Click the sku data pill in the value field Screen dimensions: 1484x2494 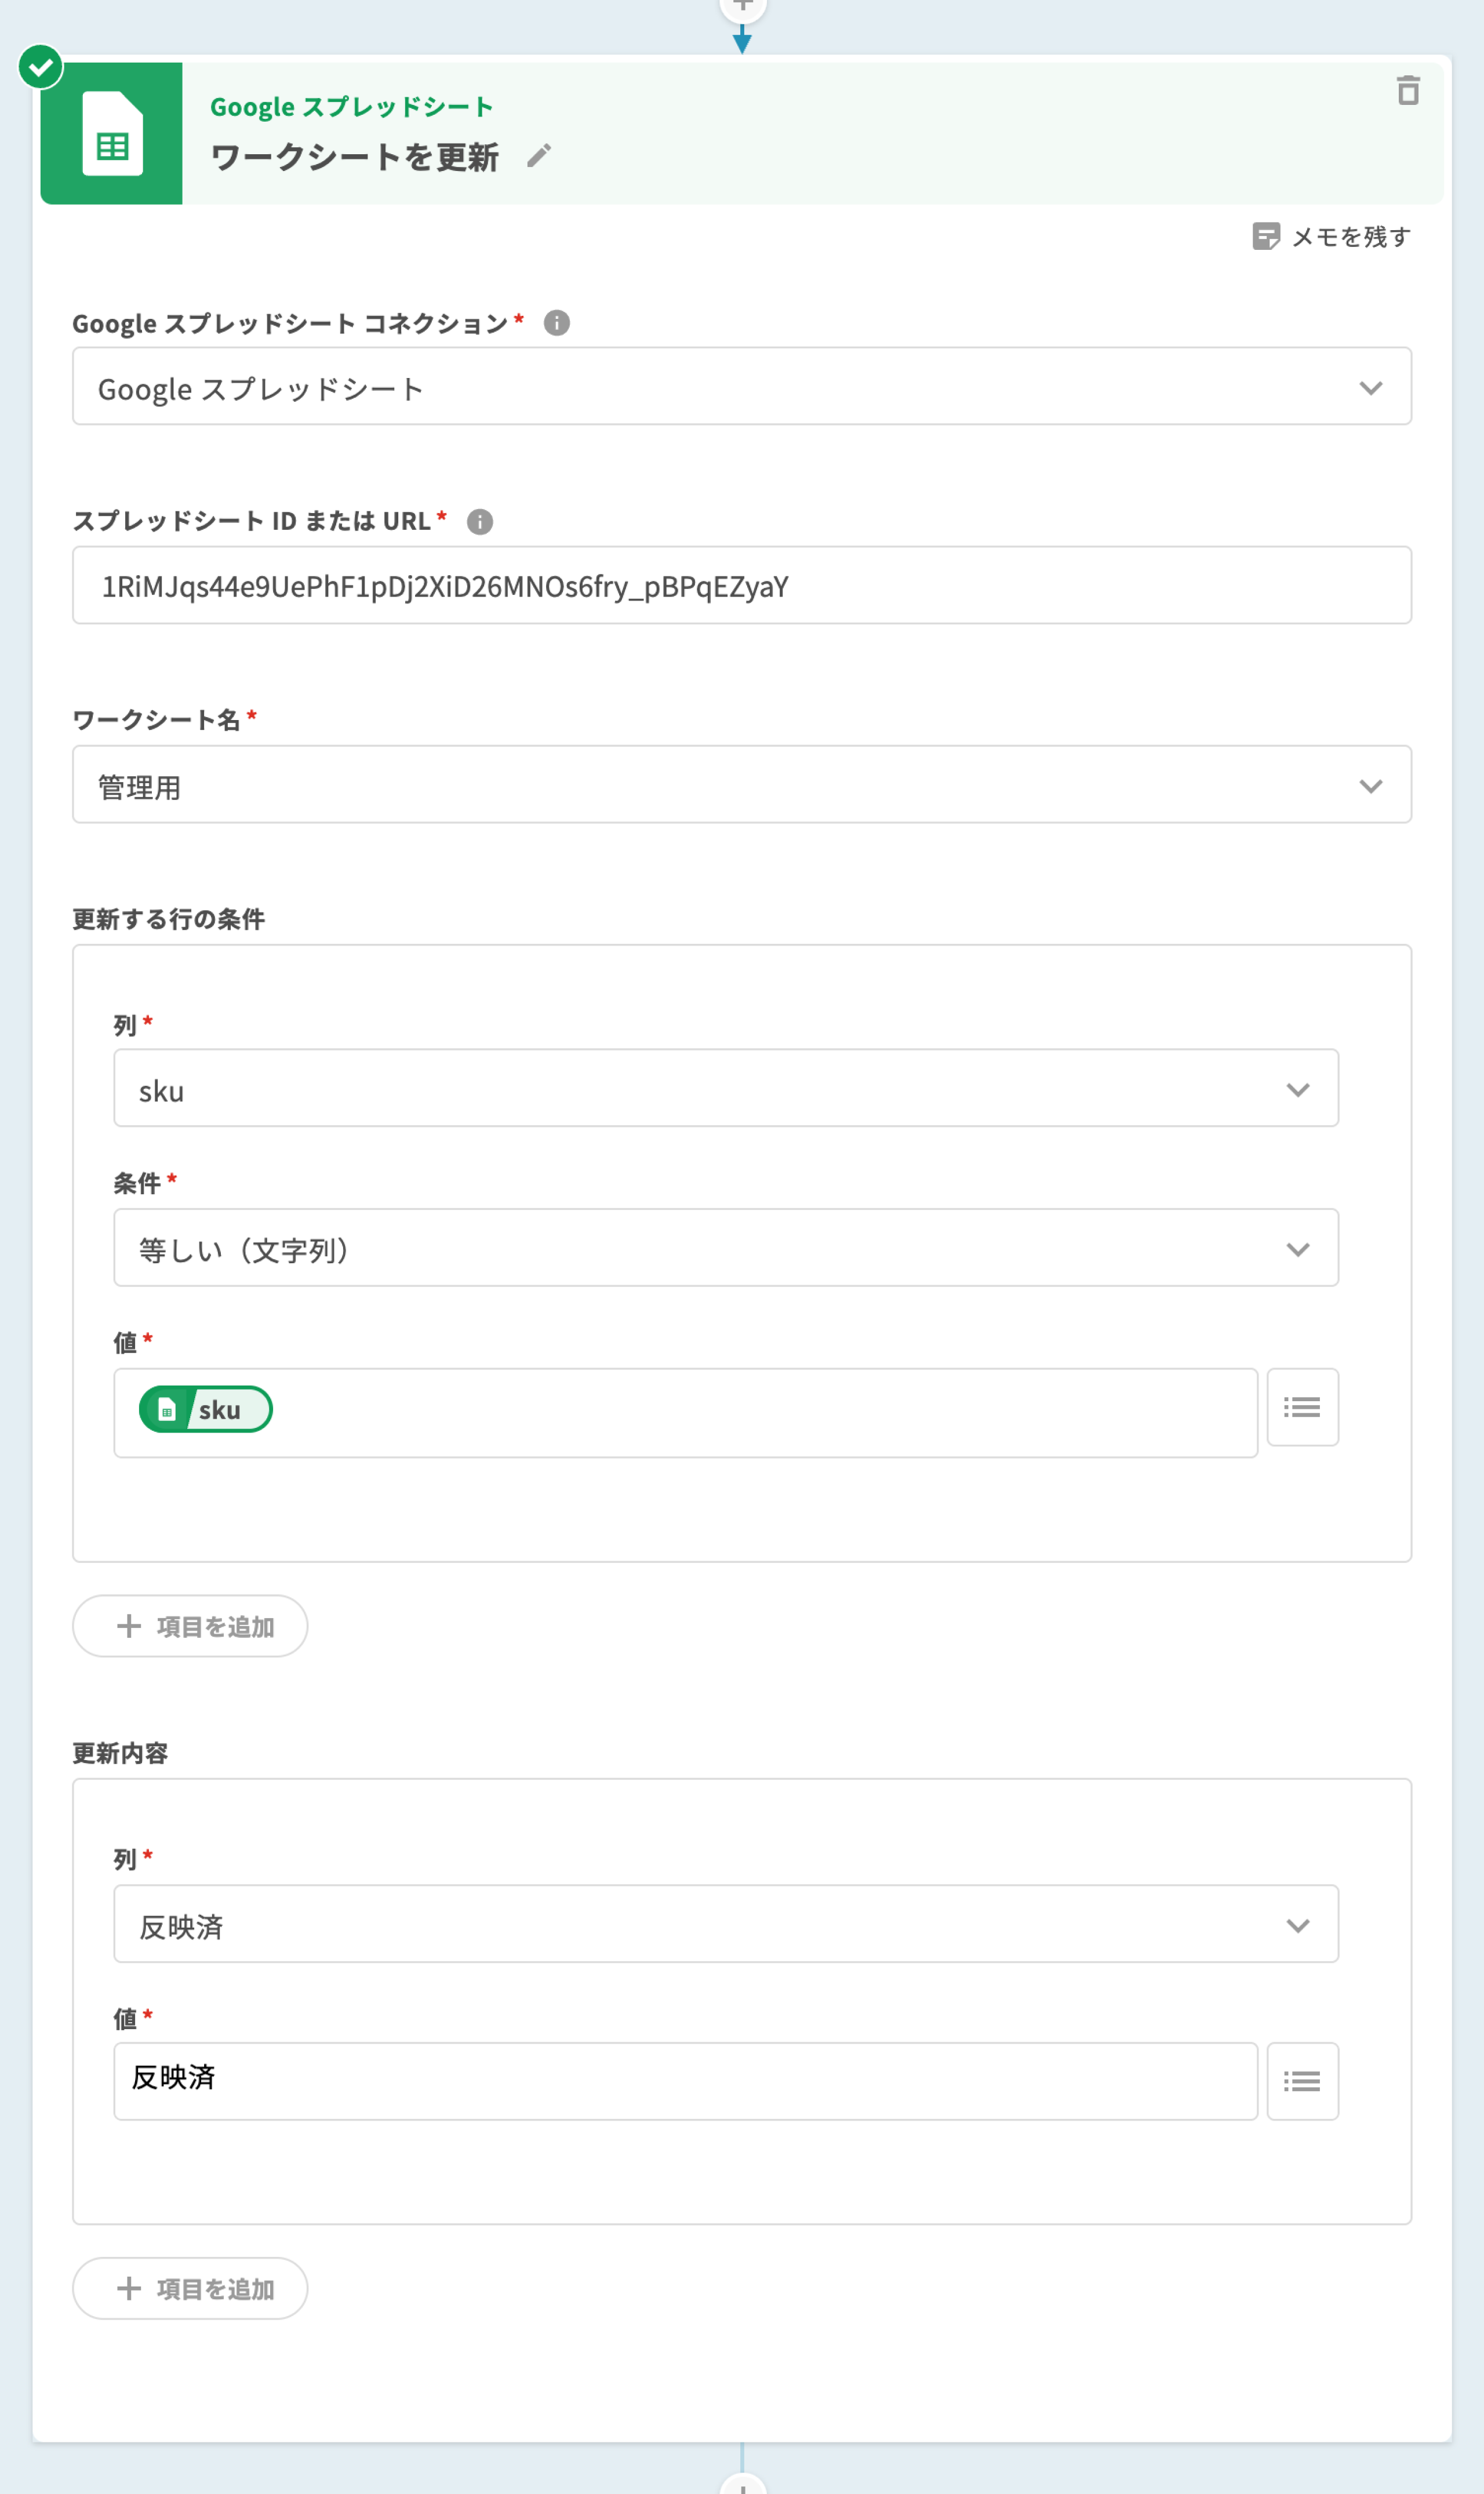[206, 1409]
